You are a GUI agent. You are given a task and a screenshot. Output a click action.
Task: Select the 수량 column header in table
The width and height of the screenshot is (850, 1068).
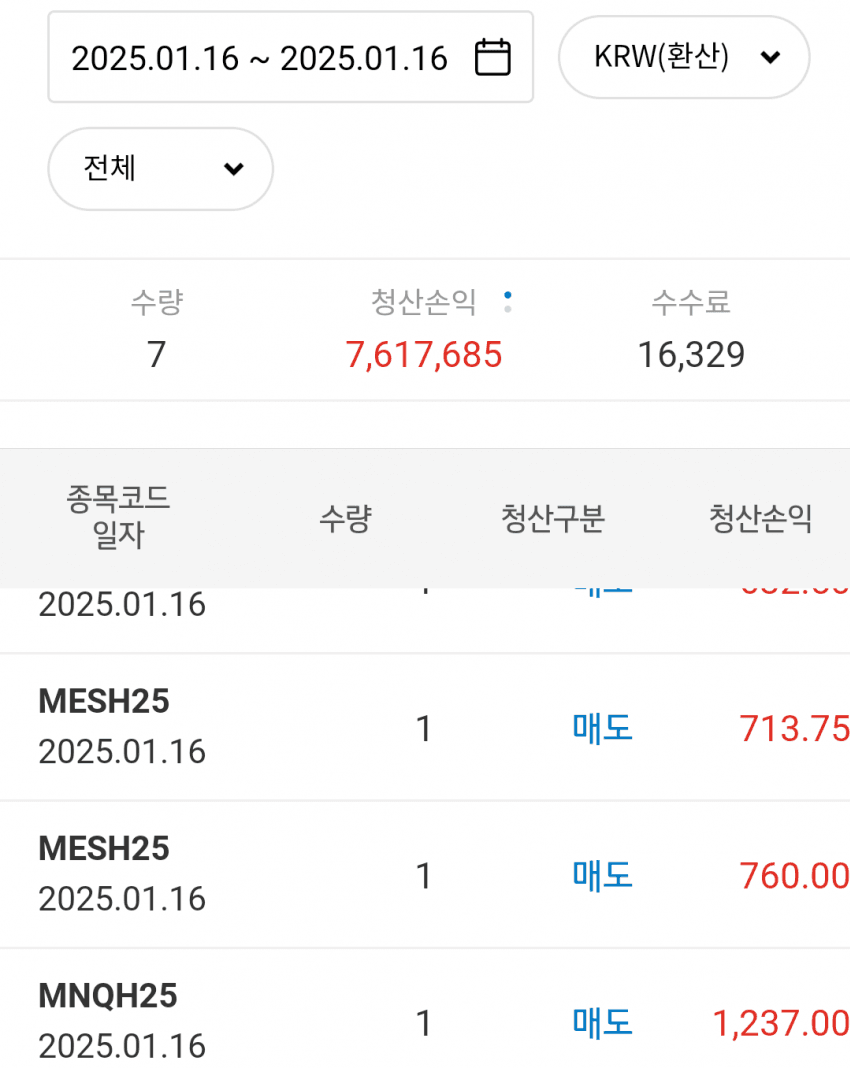pyautogui.click(x=345, y=518)
